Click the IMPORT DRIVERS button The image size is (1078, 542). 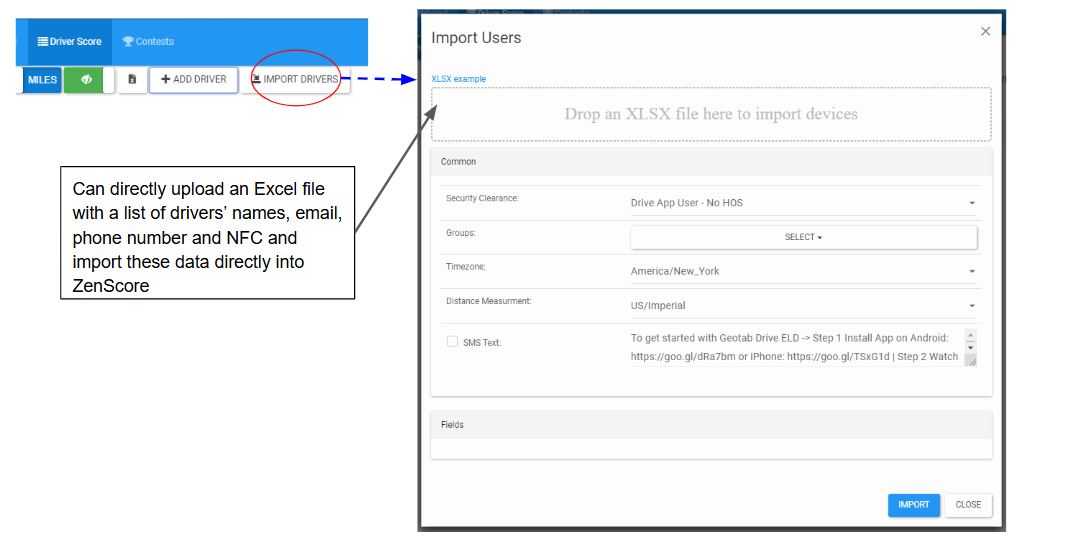[x=295, y=80]
